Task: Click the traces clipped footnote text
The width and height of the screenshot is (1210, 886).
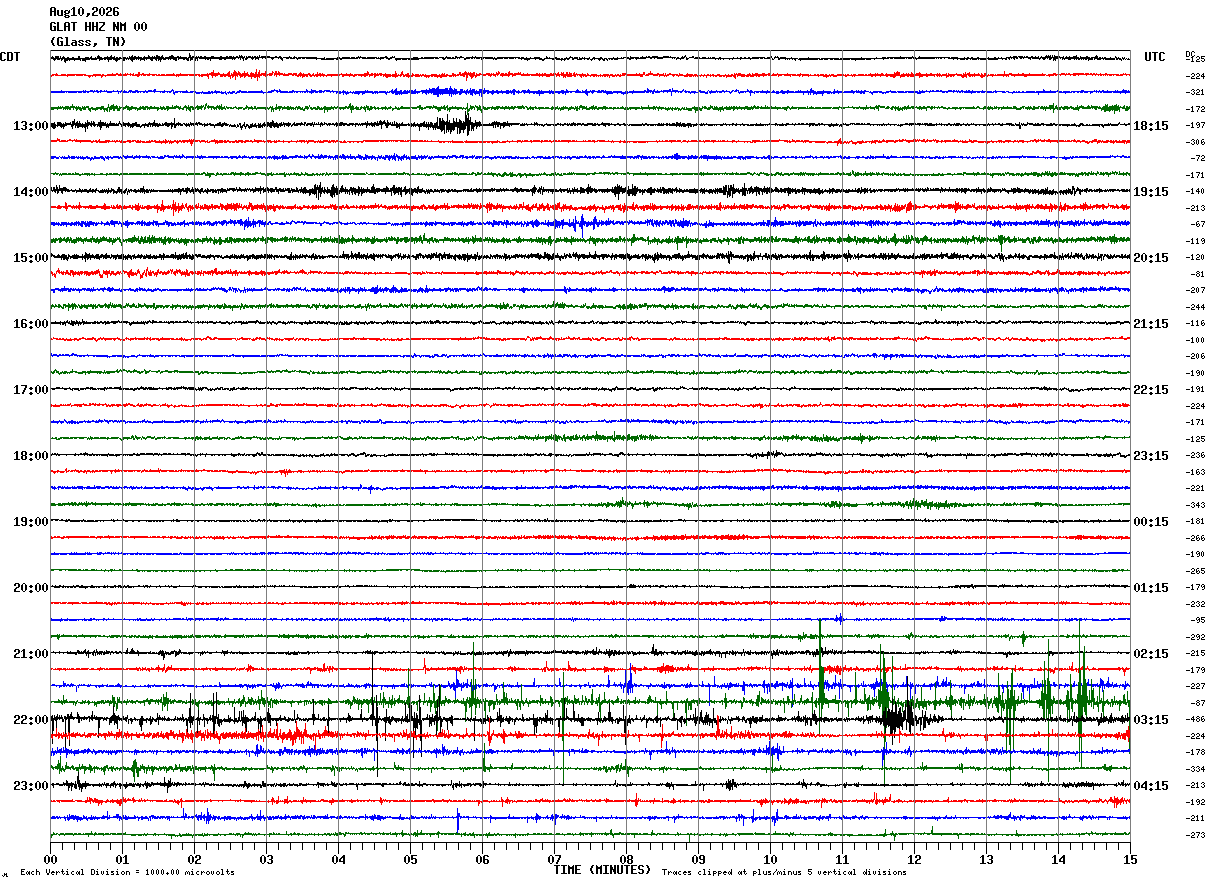Action: [784, 872]
